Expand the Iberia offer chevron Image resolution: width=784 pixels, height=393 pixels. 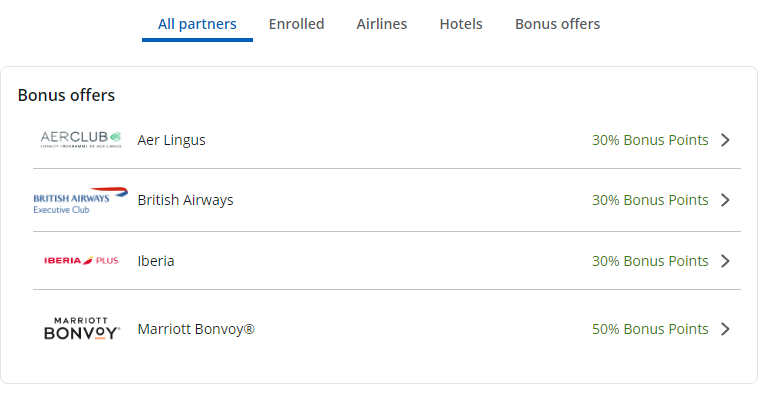(726, 261)
